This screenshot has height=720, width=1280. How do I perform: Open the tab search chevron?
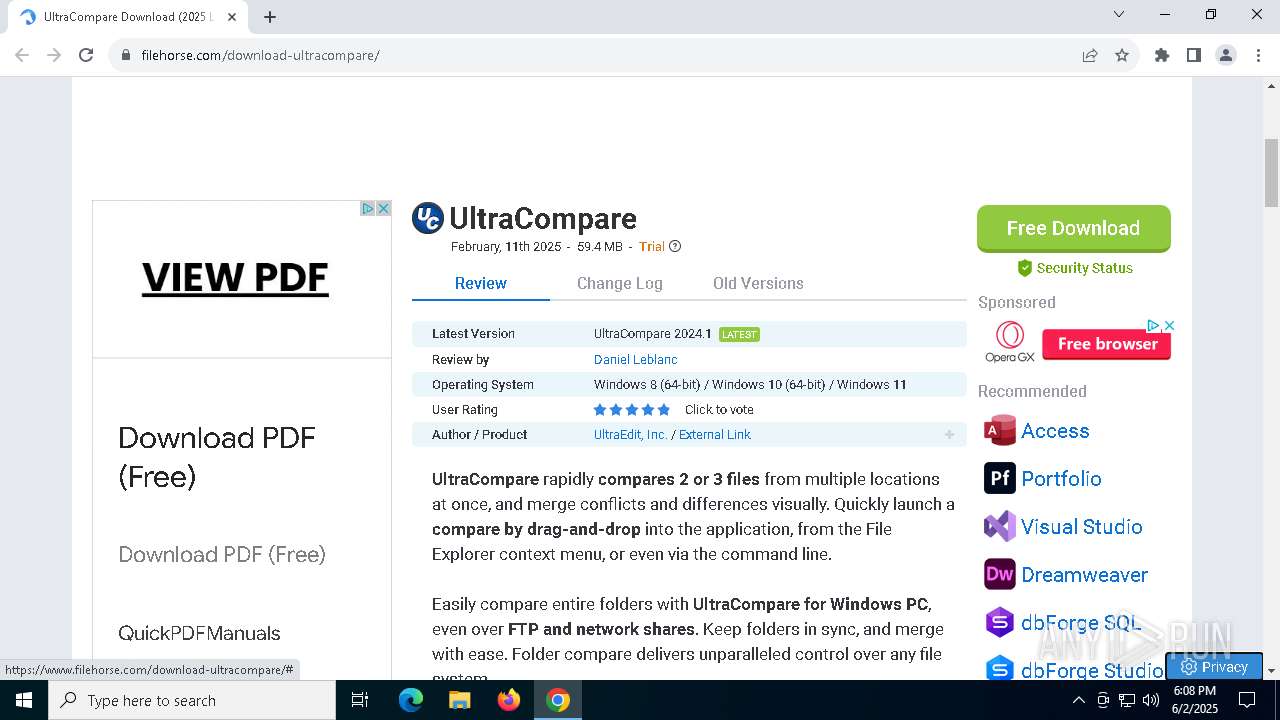click(1119, 14)
